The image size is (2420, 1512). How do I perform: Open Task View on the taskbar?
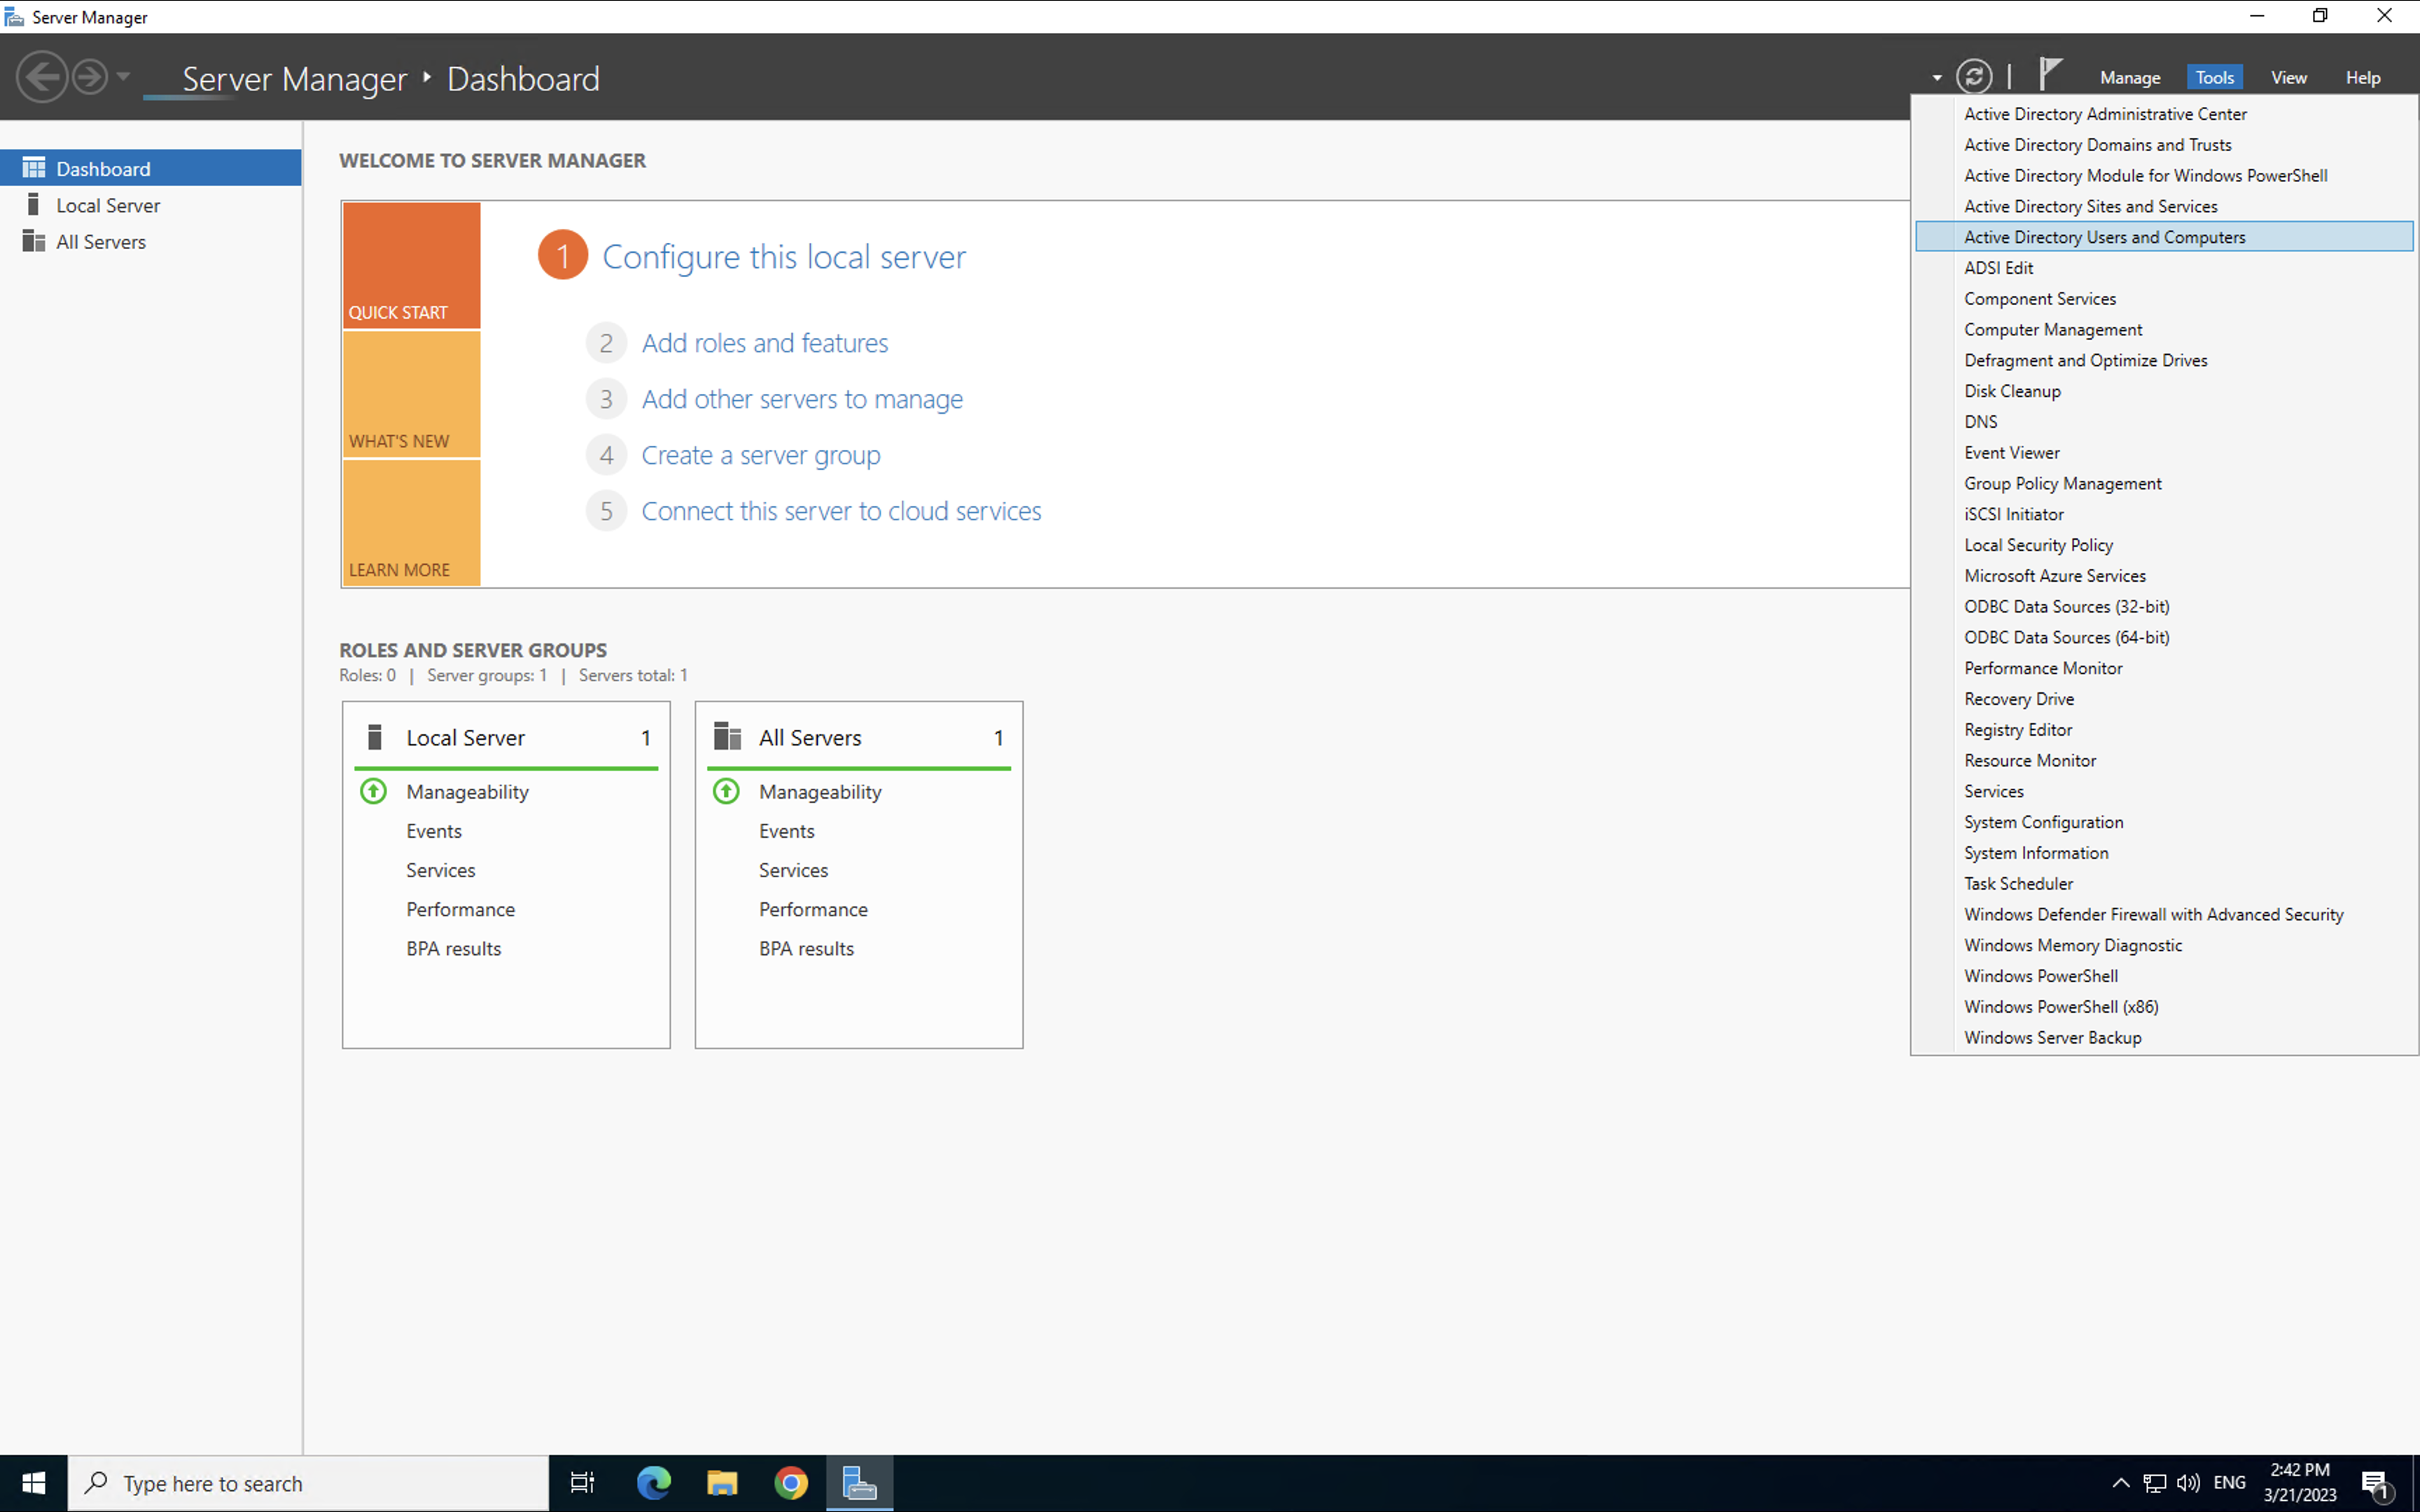[x=582, y=1483]
